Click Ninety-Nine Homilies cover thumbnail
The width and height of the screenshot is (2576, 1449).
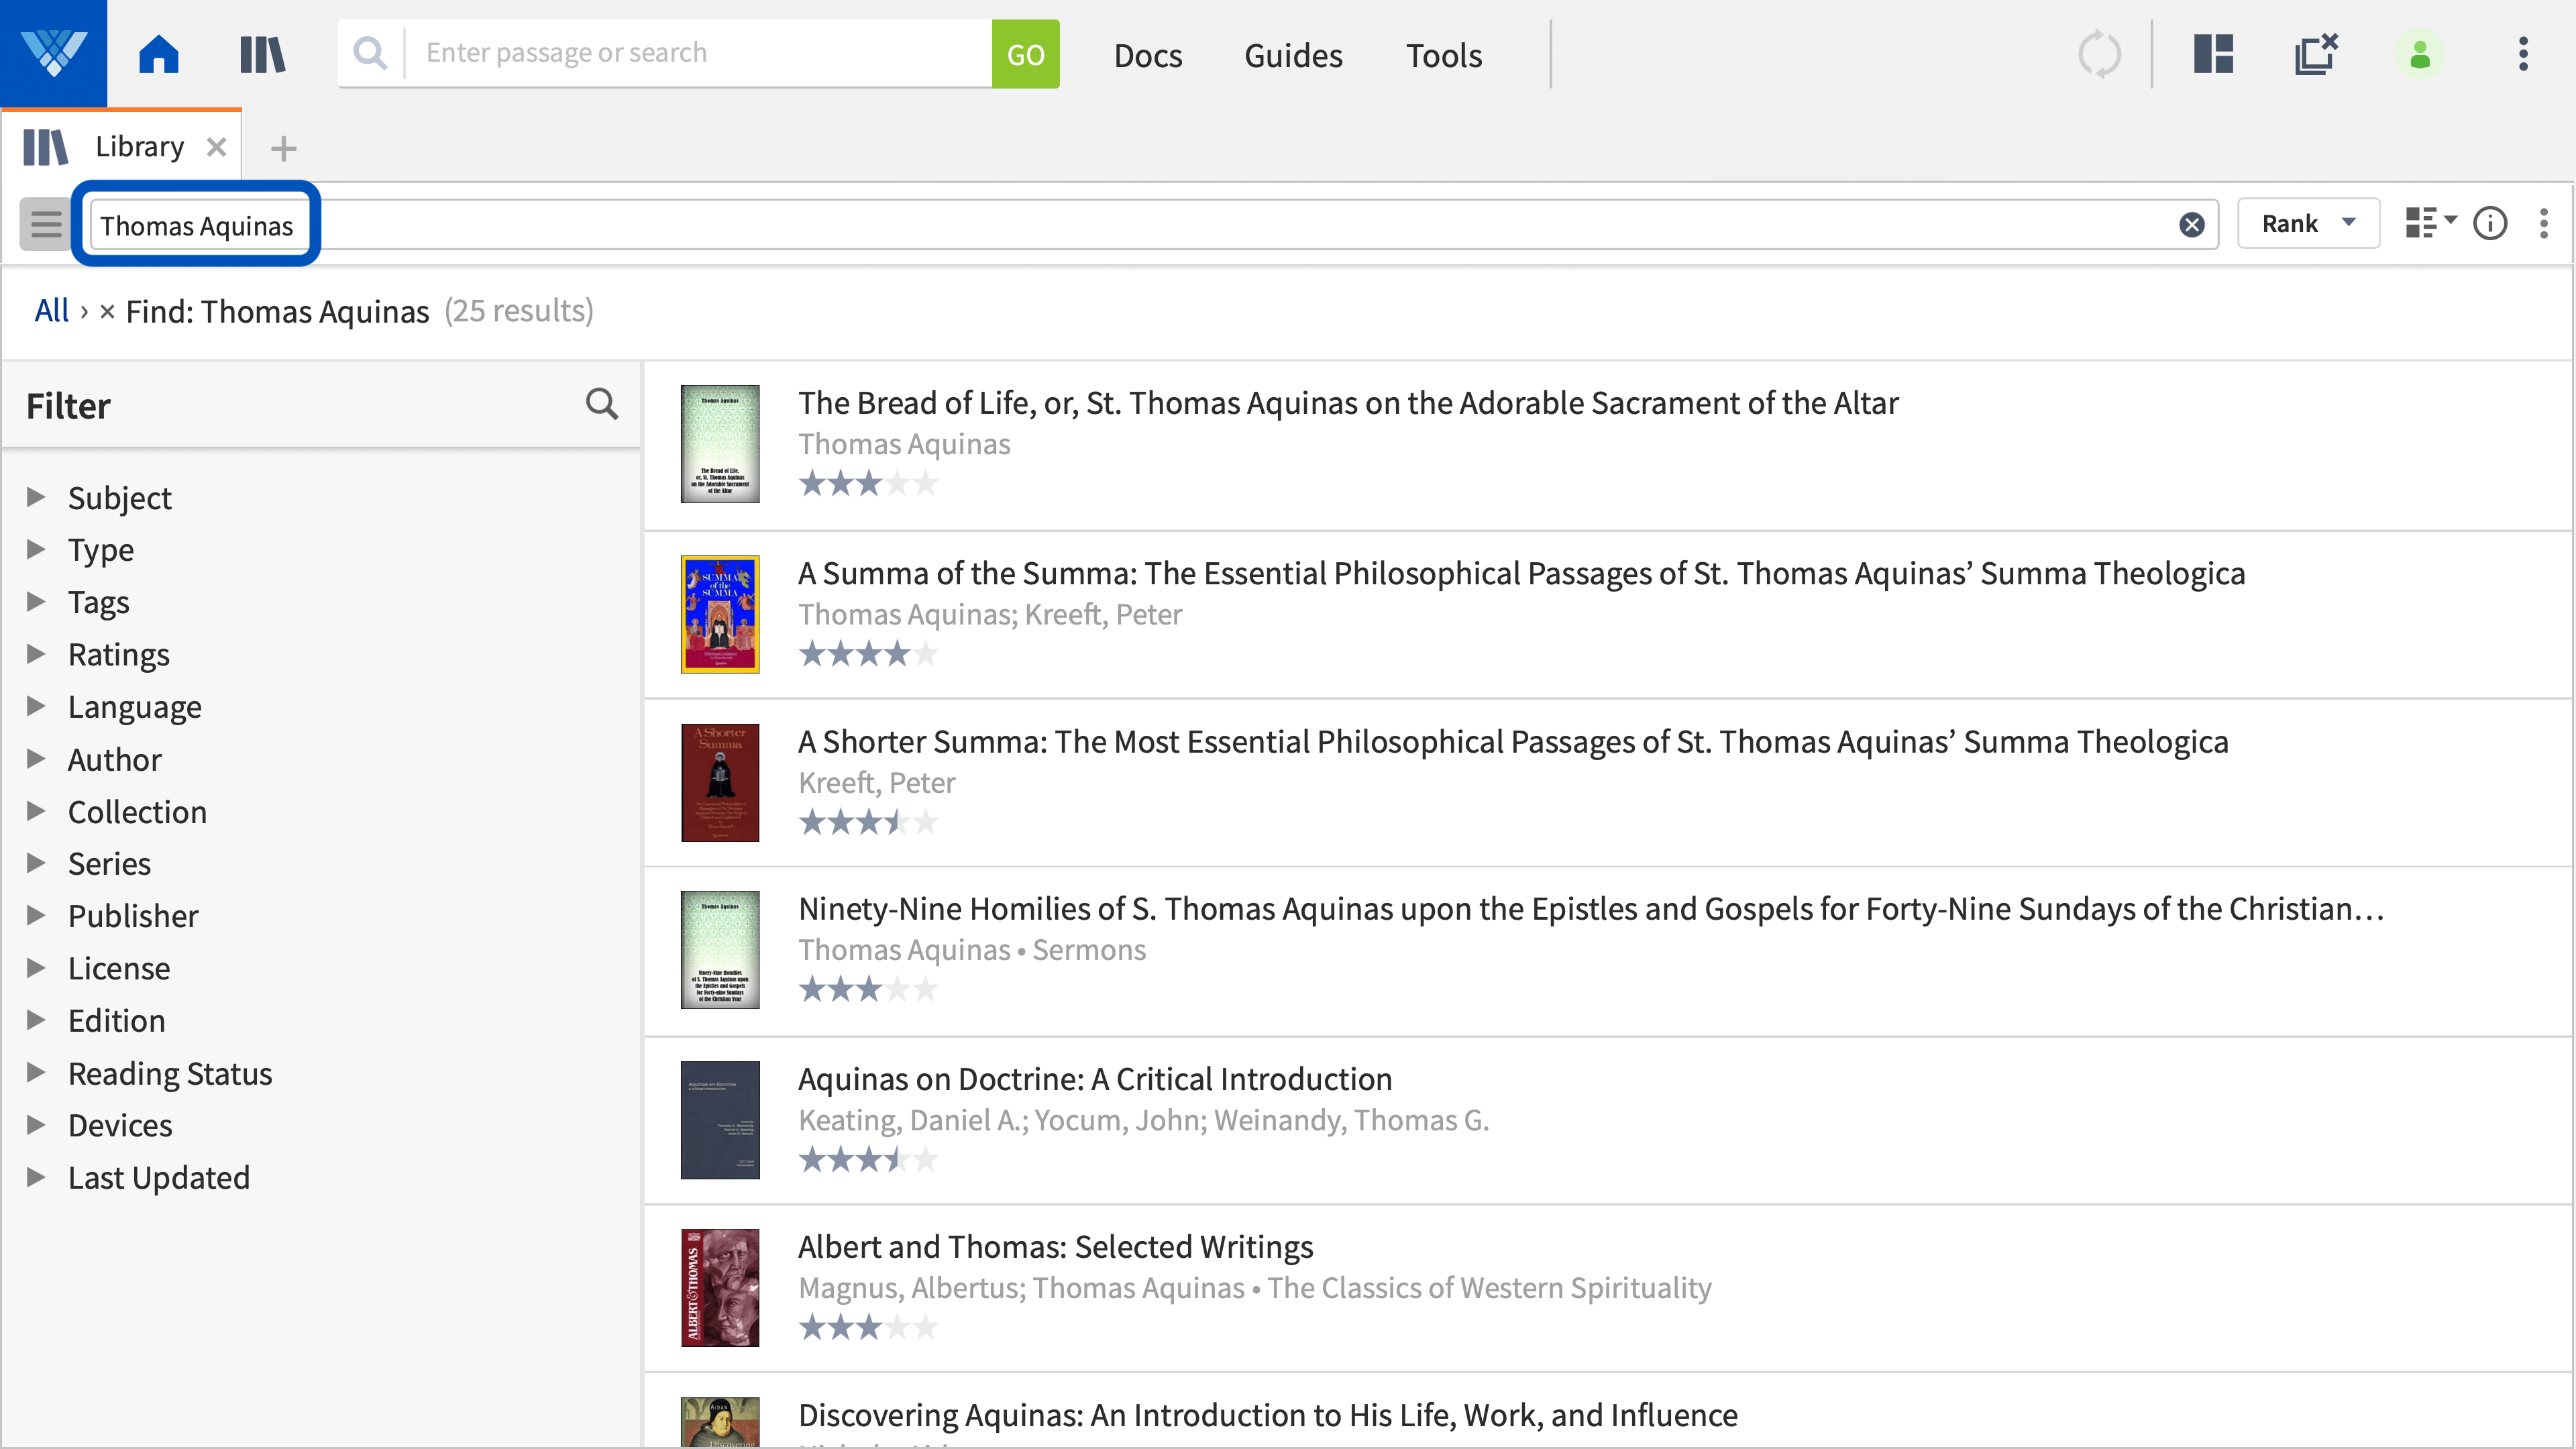(x=720, y=950)
